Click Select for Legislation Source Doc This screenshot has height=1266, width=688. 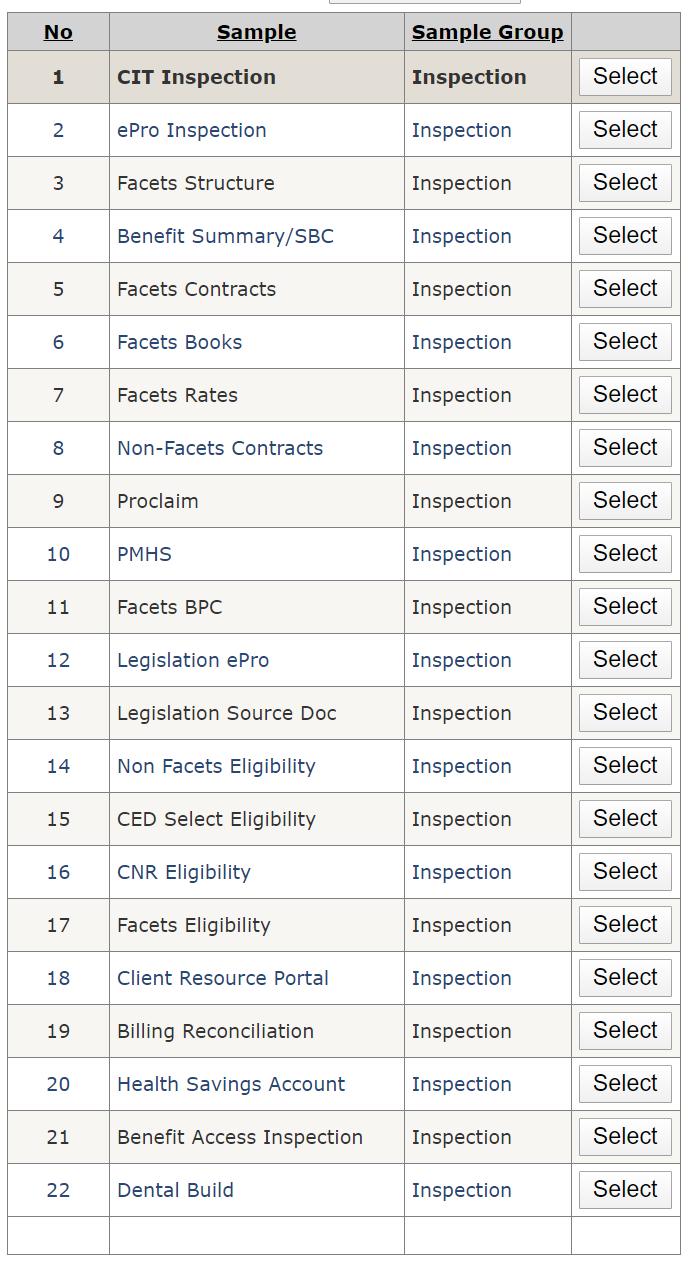pos(625,713)
